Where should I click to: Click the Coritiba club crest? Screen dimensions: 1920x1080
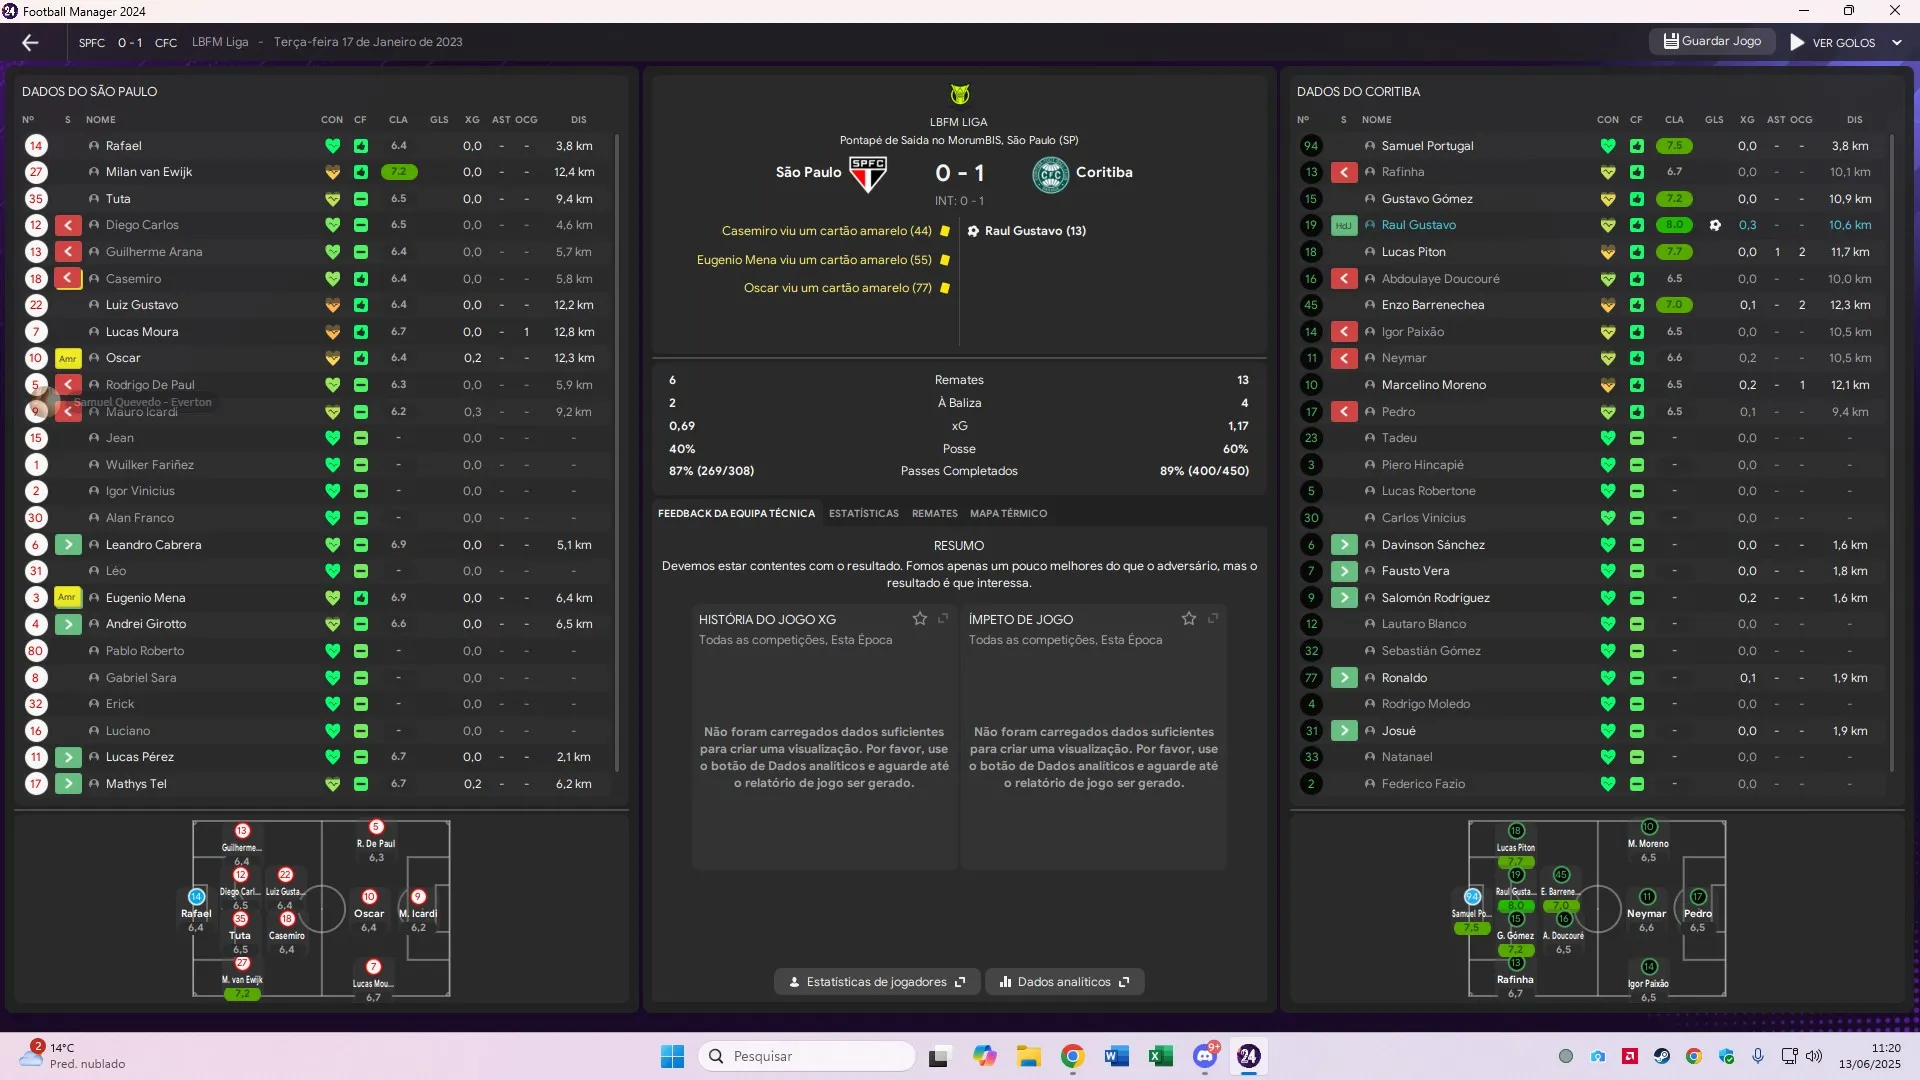[x=1051, y=173]
